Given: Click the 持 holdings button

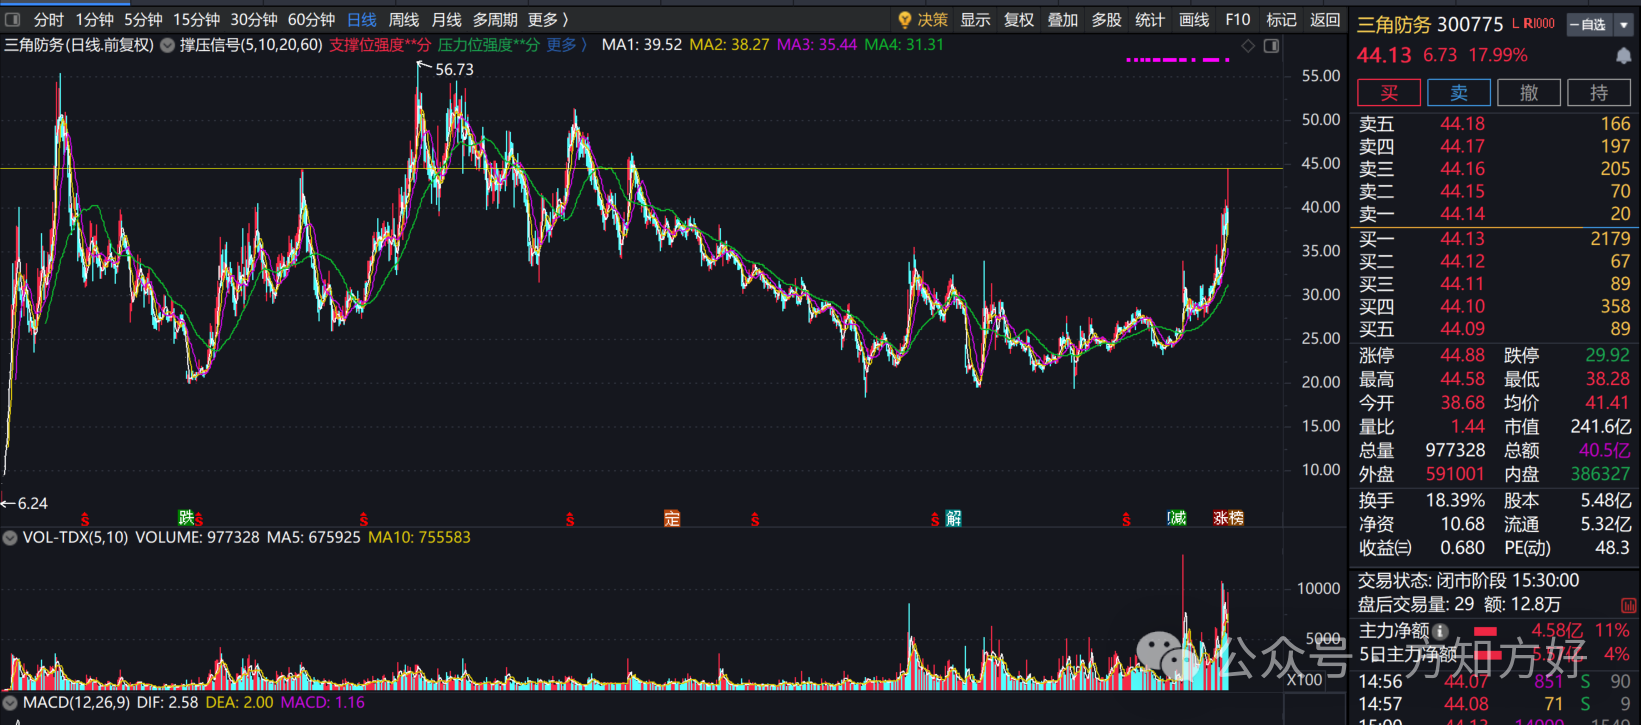Looking at the screenshot, I should pyautogui.click(x=1599, y=93).
